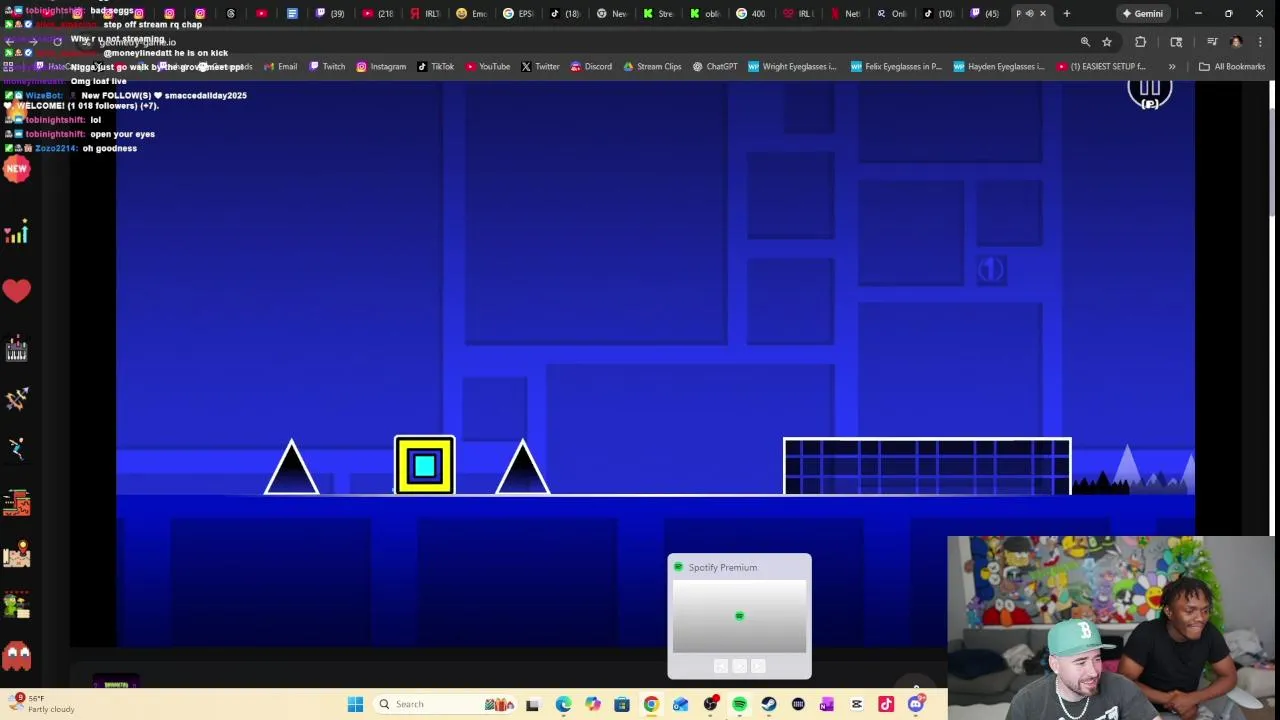
Task: Open Task View on the taskbar
Action: 533,705
